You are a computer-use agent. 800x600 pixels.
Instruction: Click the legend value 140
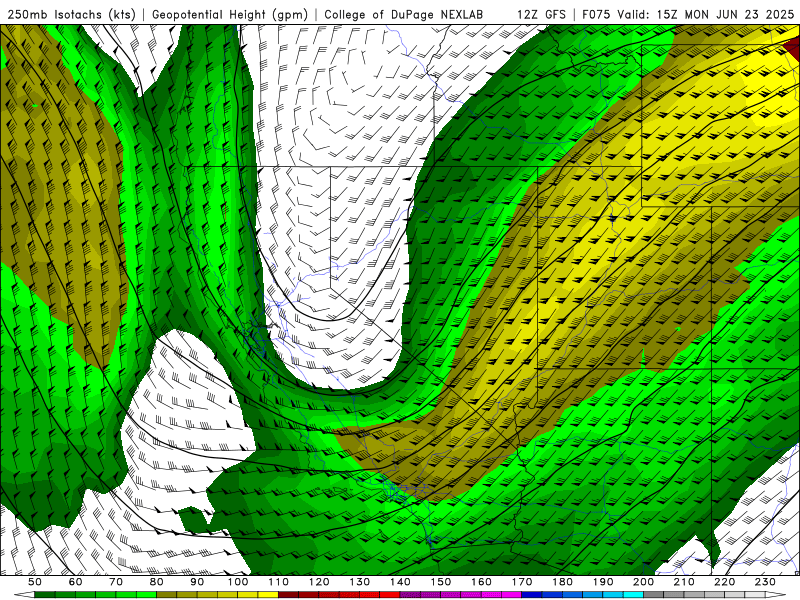tap(400, 582)
